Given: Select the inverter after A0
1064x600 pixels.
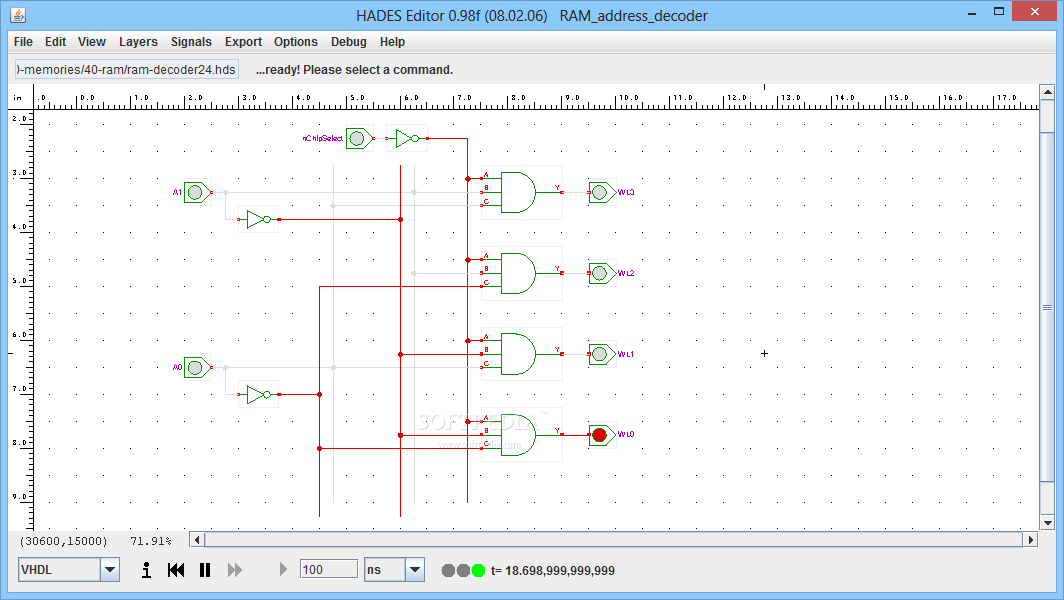Looking at the screenshot, I should click(259, 394).
